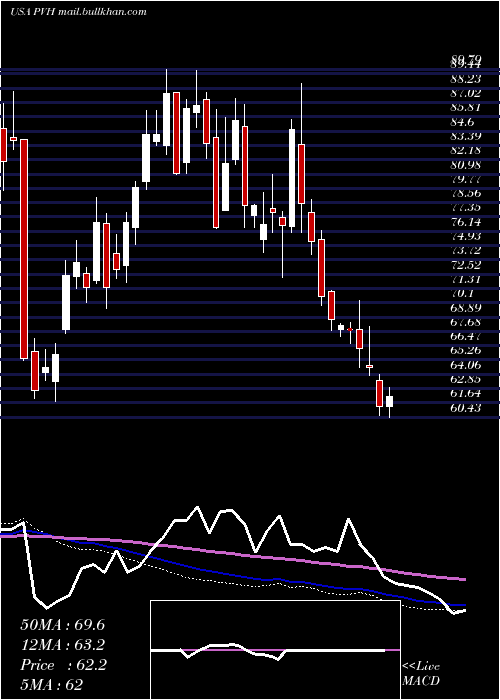
Task: Click the 60.43 price axis label
Action: [x=466, y=408]
